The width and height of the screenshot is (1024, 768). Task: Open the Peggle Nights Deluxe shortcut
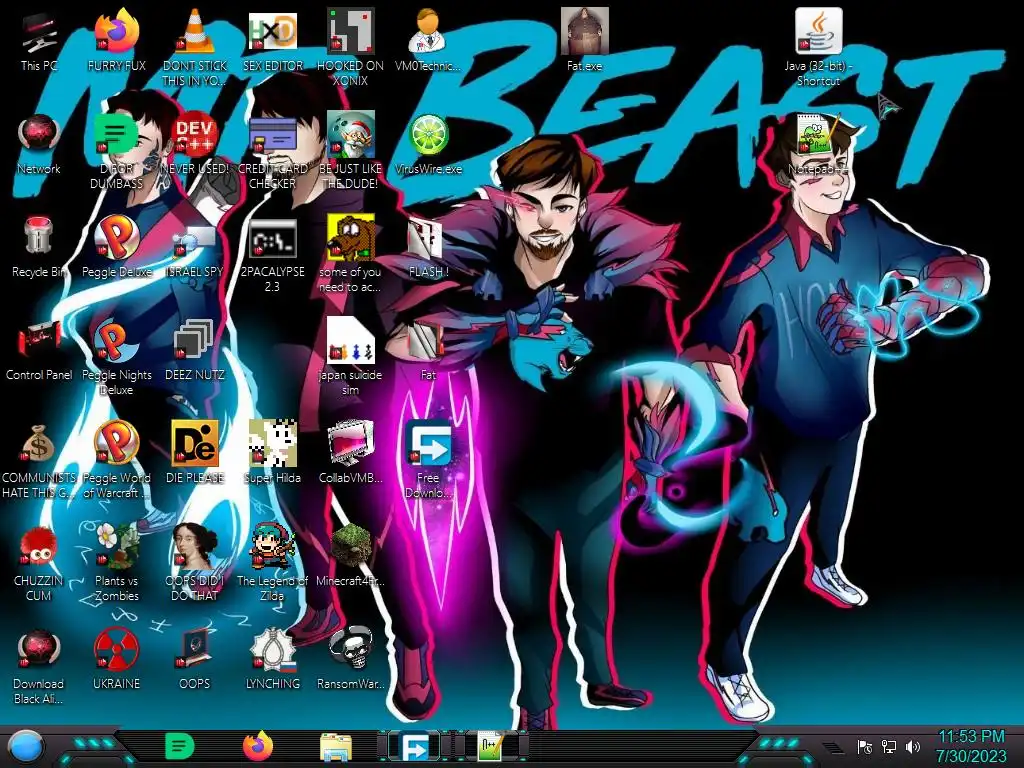116,341
